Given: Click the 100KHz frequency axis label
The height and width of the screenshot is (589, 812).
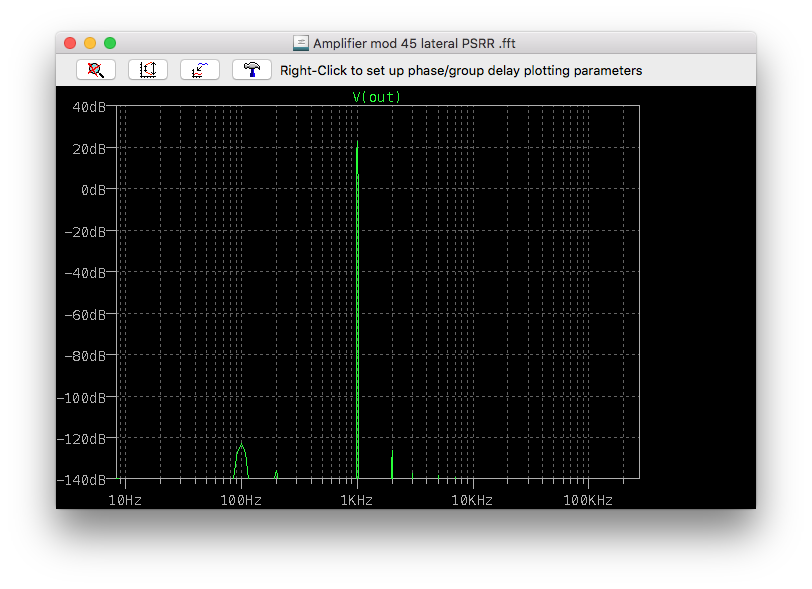Looking at the screenshot, I should (x=588, y=500).
